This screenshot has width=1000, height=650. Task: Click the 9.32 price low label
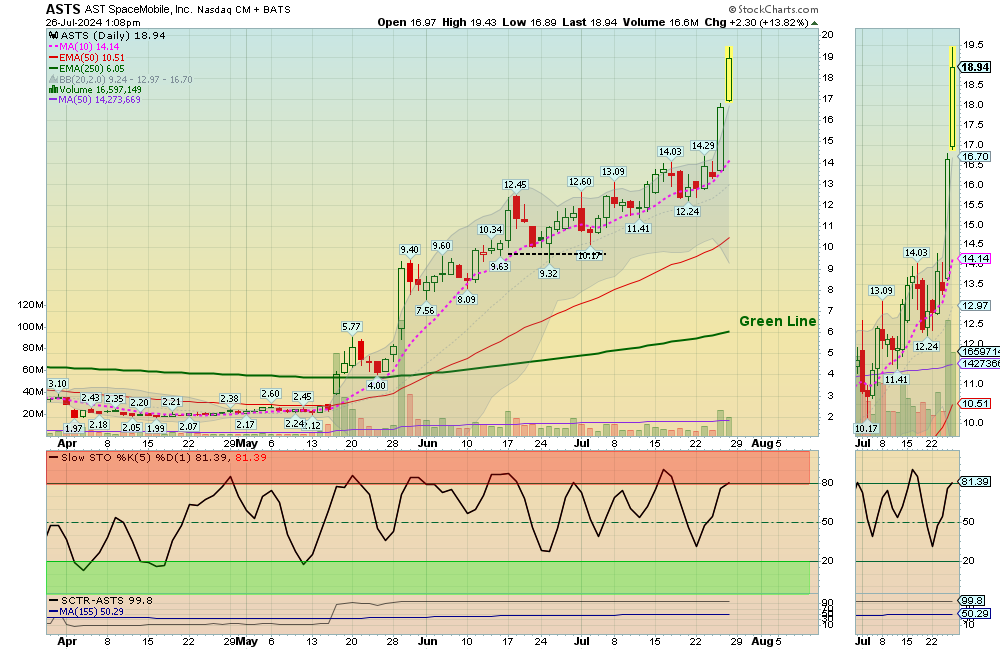[548, 273]
